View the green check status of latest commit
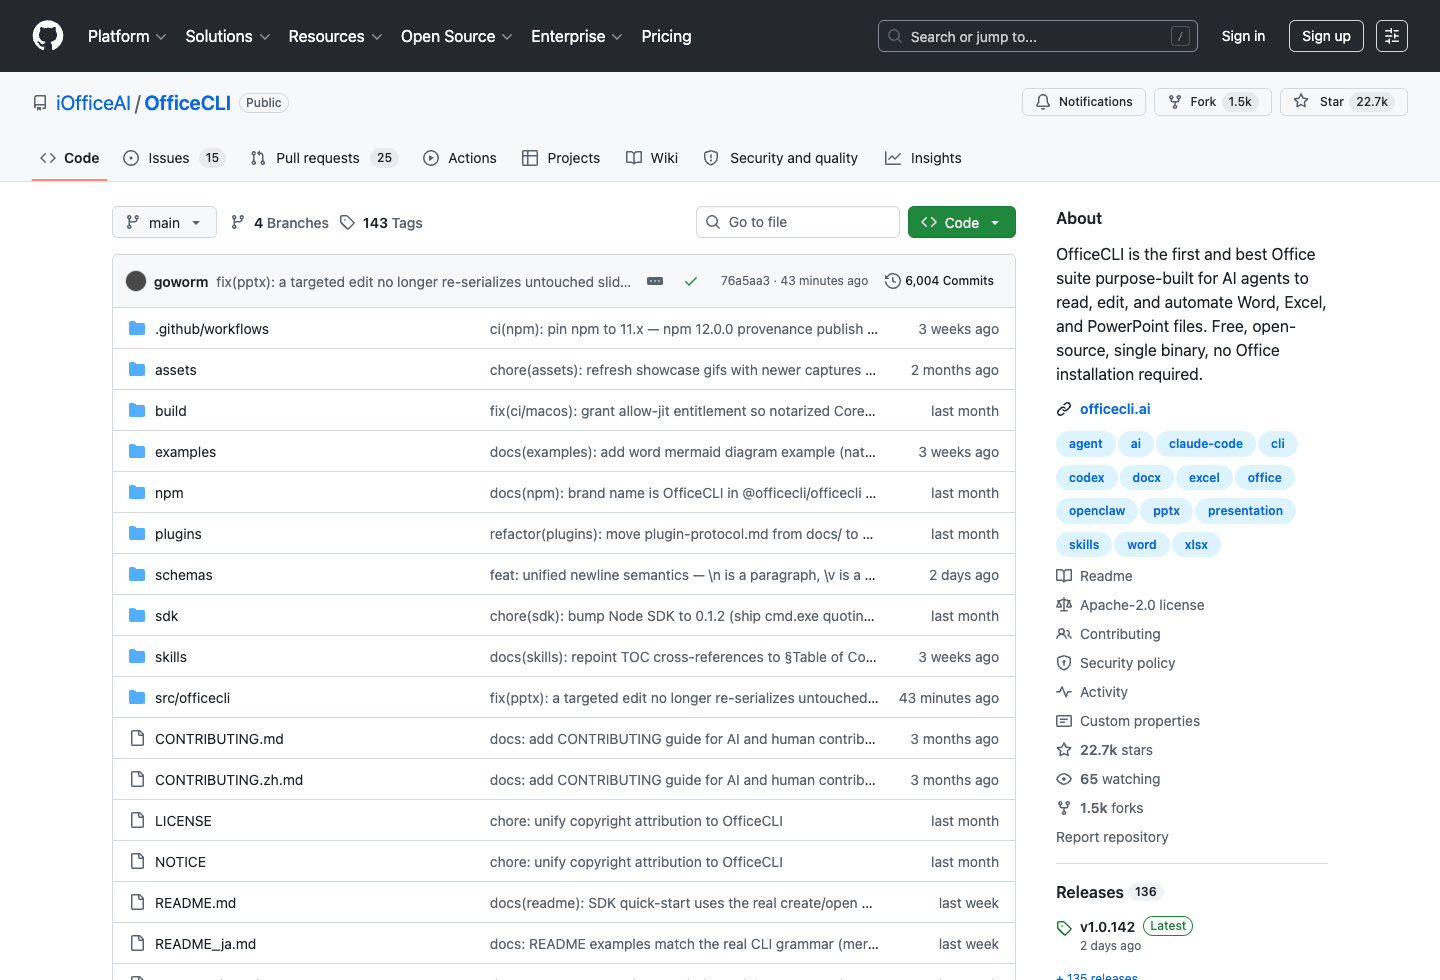 (x=691, y=281)
